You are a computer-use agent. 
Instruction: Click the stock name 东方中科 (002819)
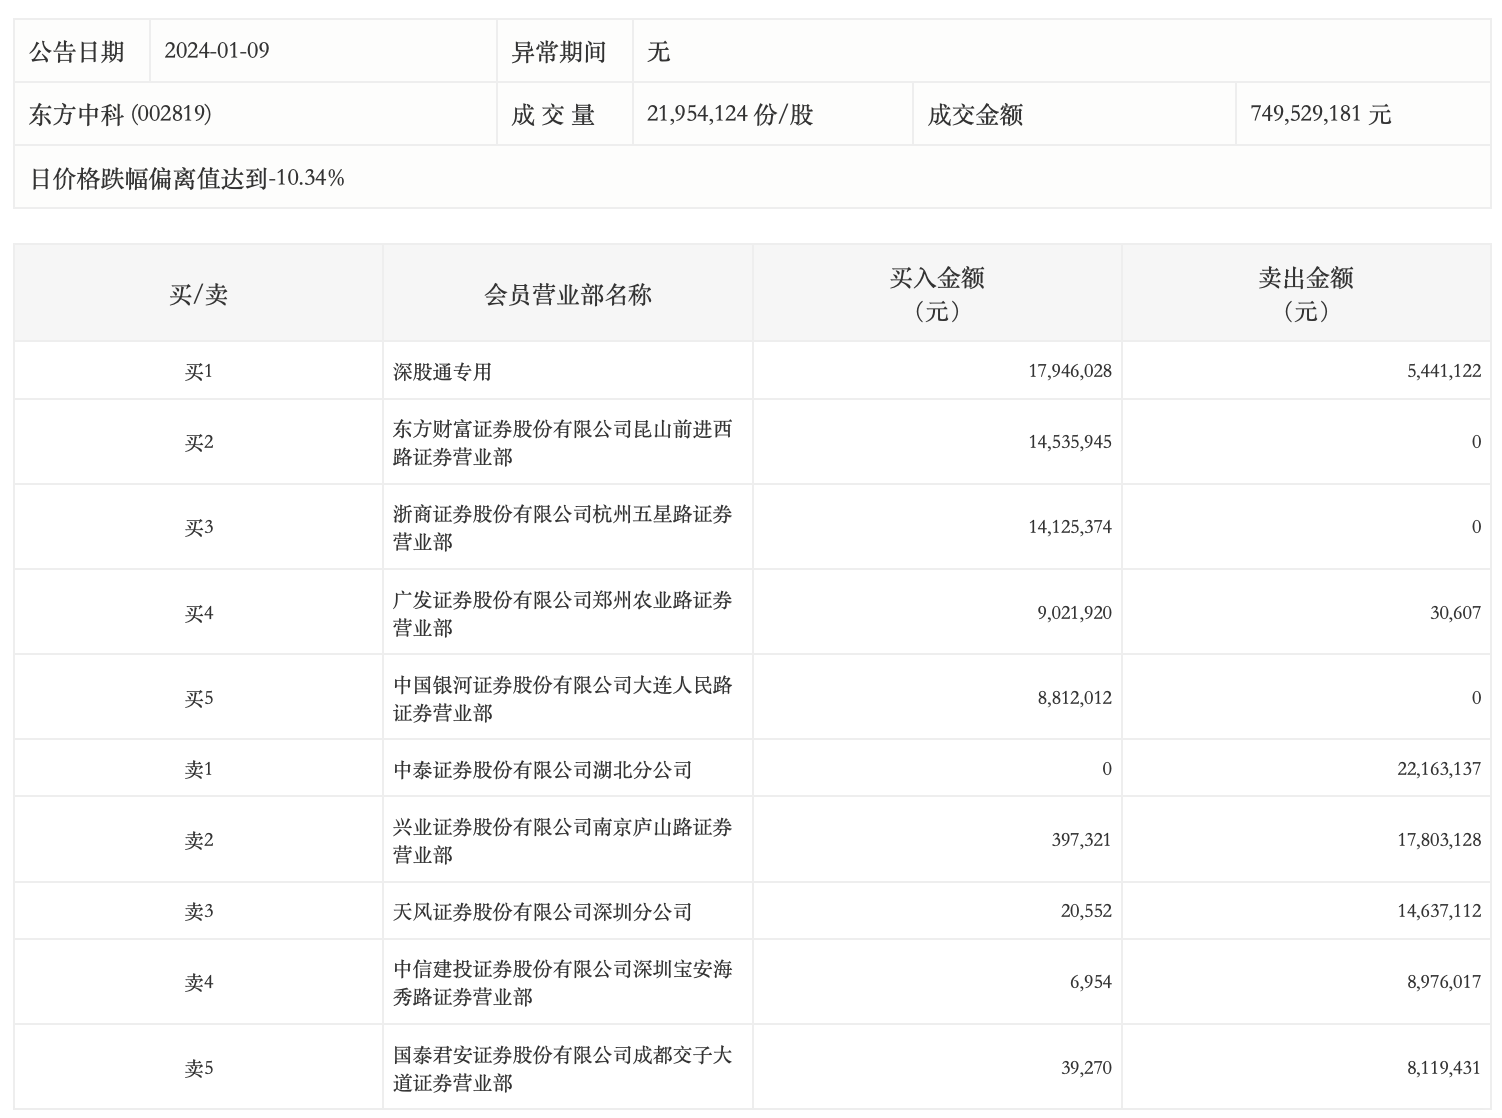coord(120,114)
